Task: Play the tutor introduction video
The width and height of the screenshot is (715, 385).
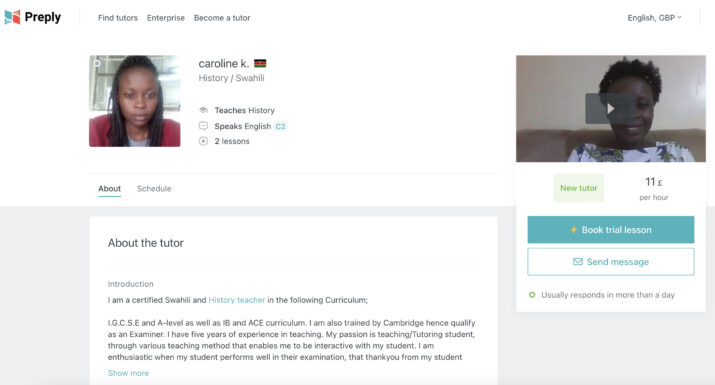Action: point(611,109)
